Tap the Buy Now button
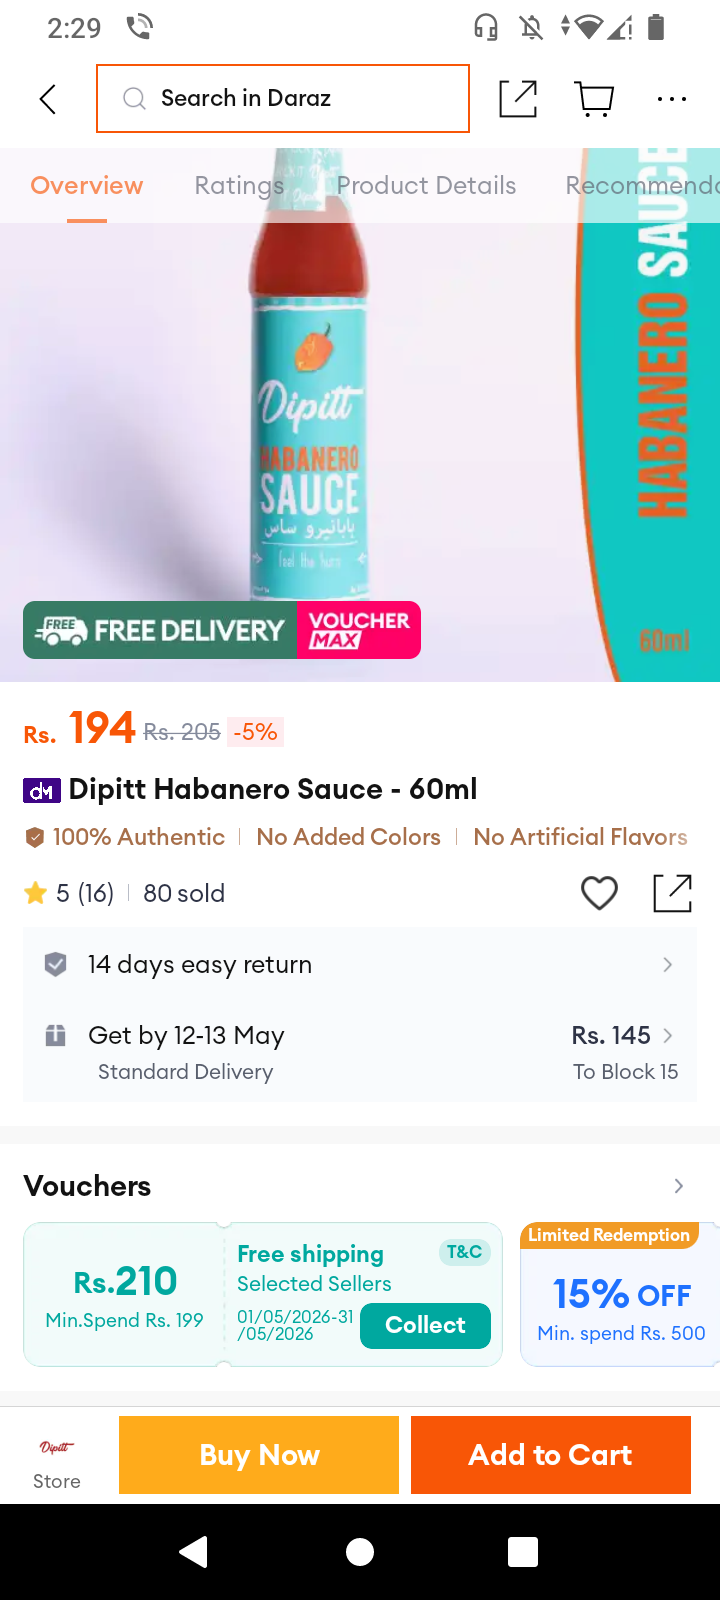This screenshot has height=1600, width=720. tap(259, 1455)
